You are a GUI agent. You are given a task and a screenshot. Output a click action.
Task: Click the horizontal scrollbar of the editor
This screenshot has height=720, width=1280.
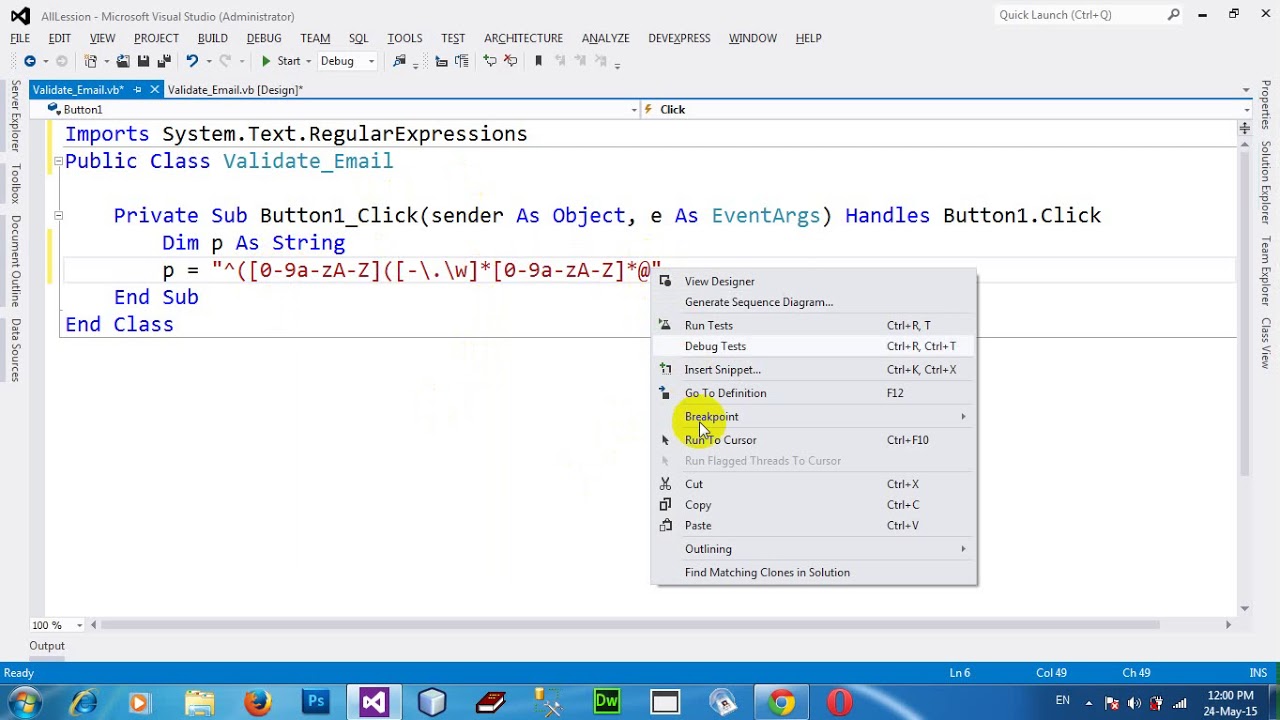[630, 625]
